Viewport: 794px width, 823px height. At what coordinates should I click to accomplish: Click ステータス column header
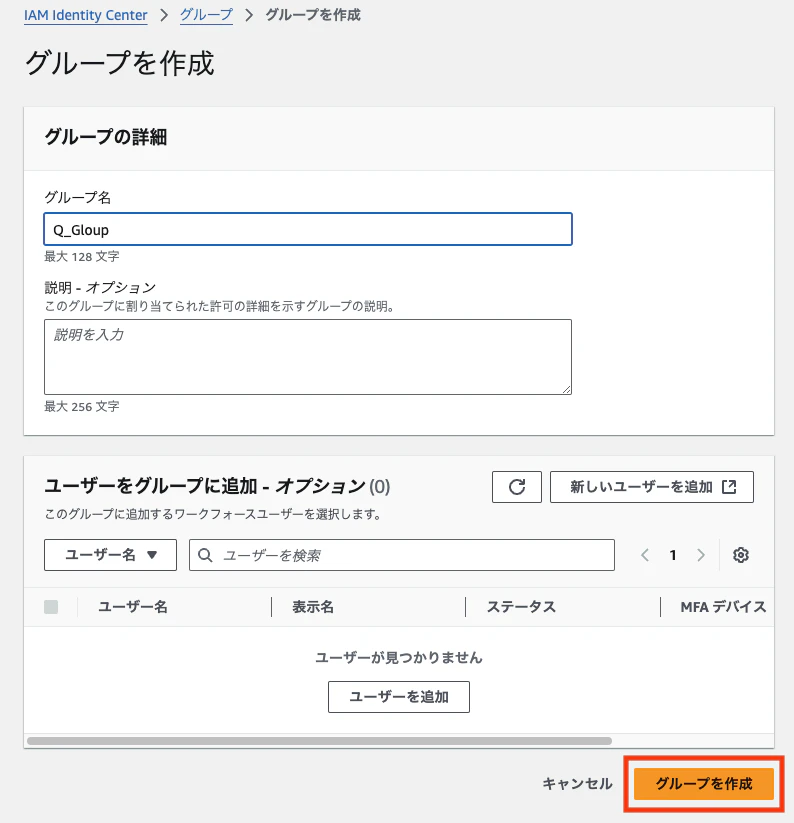coord(521,607)
